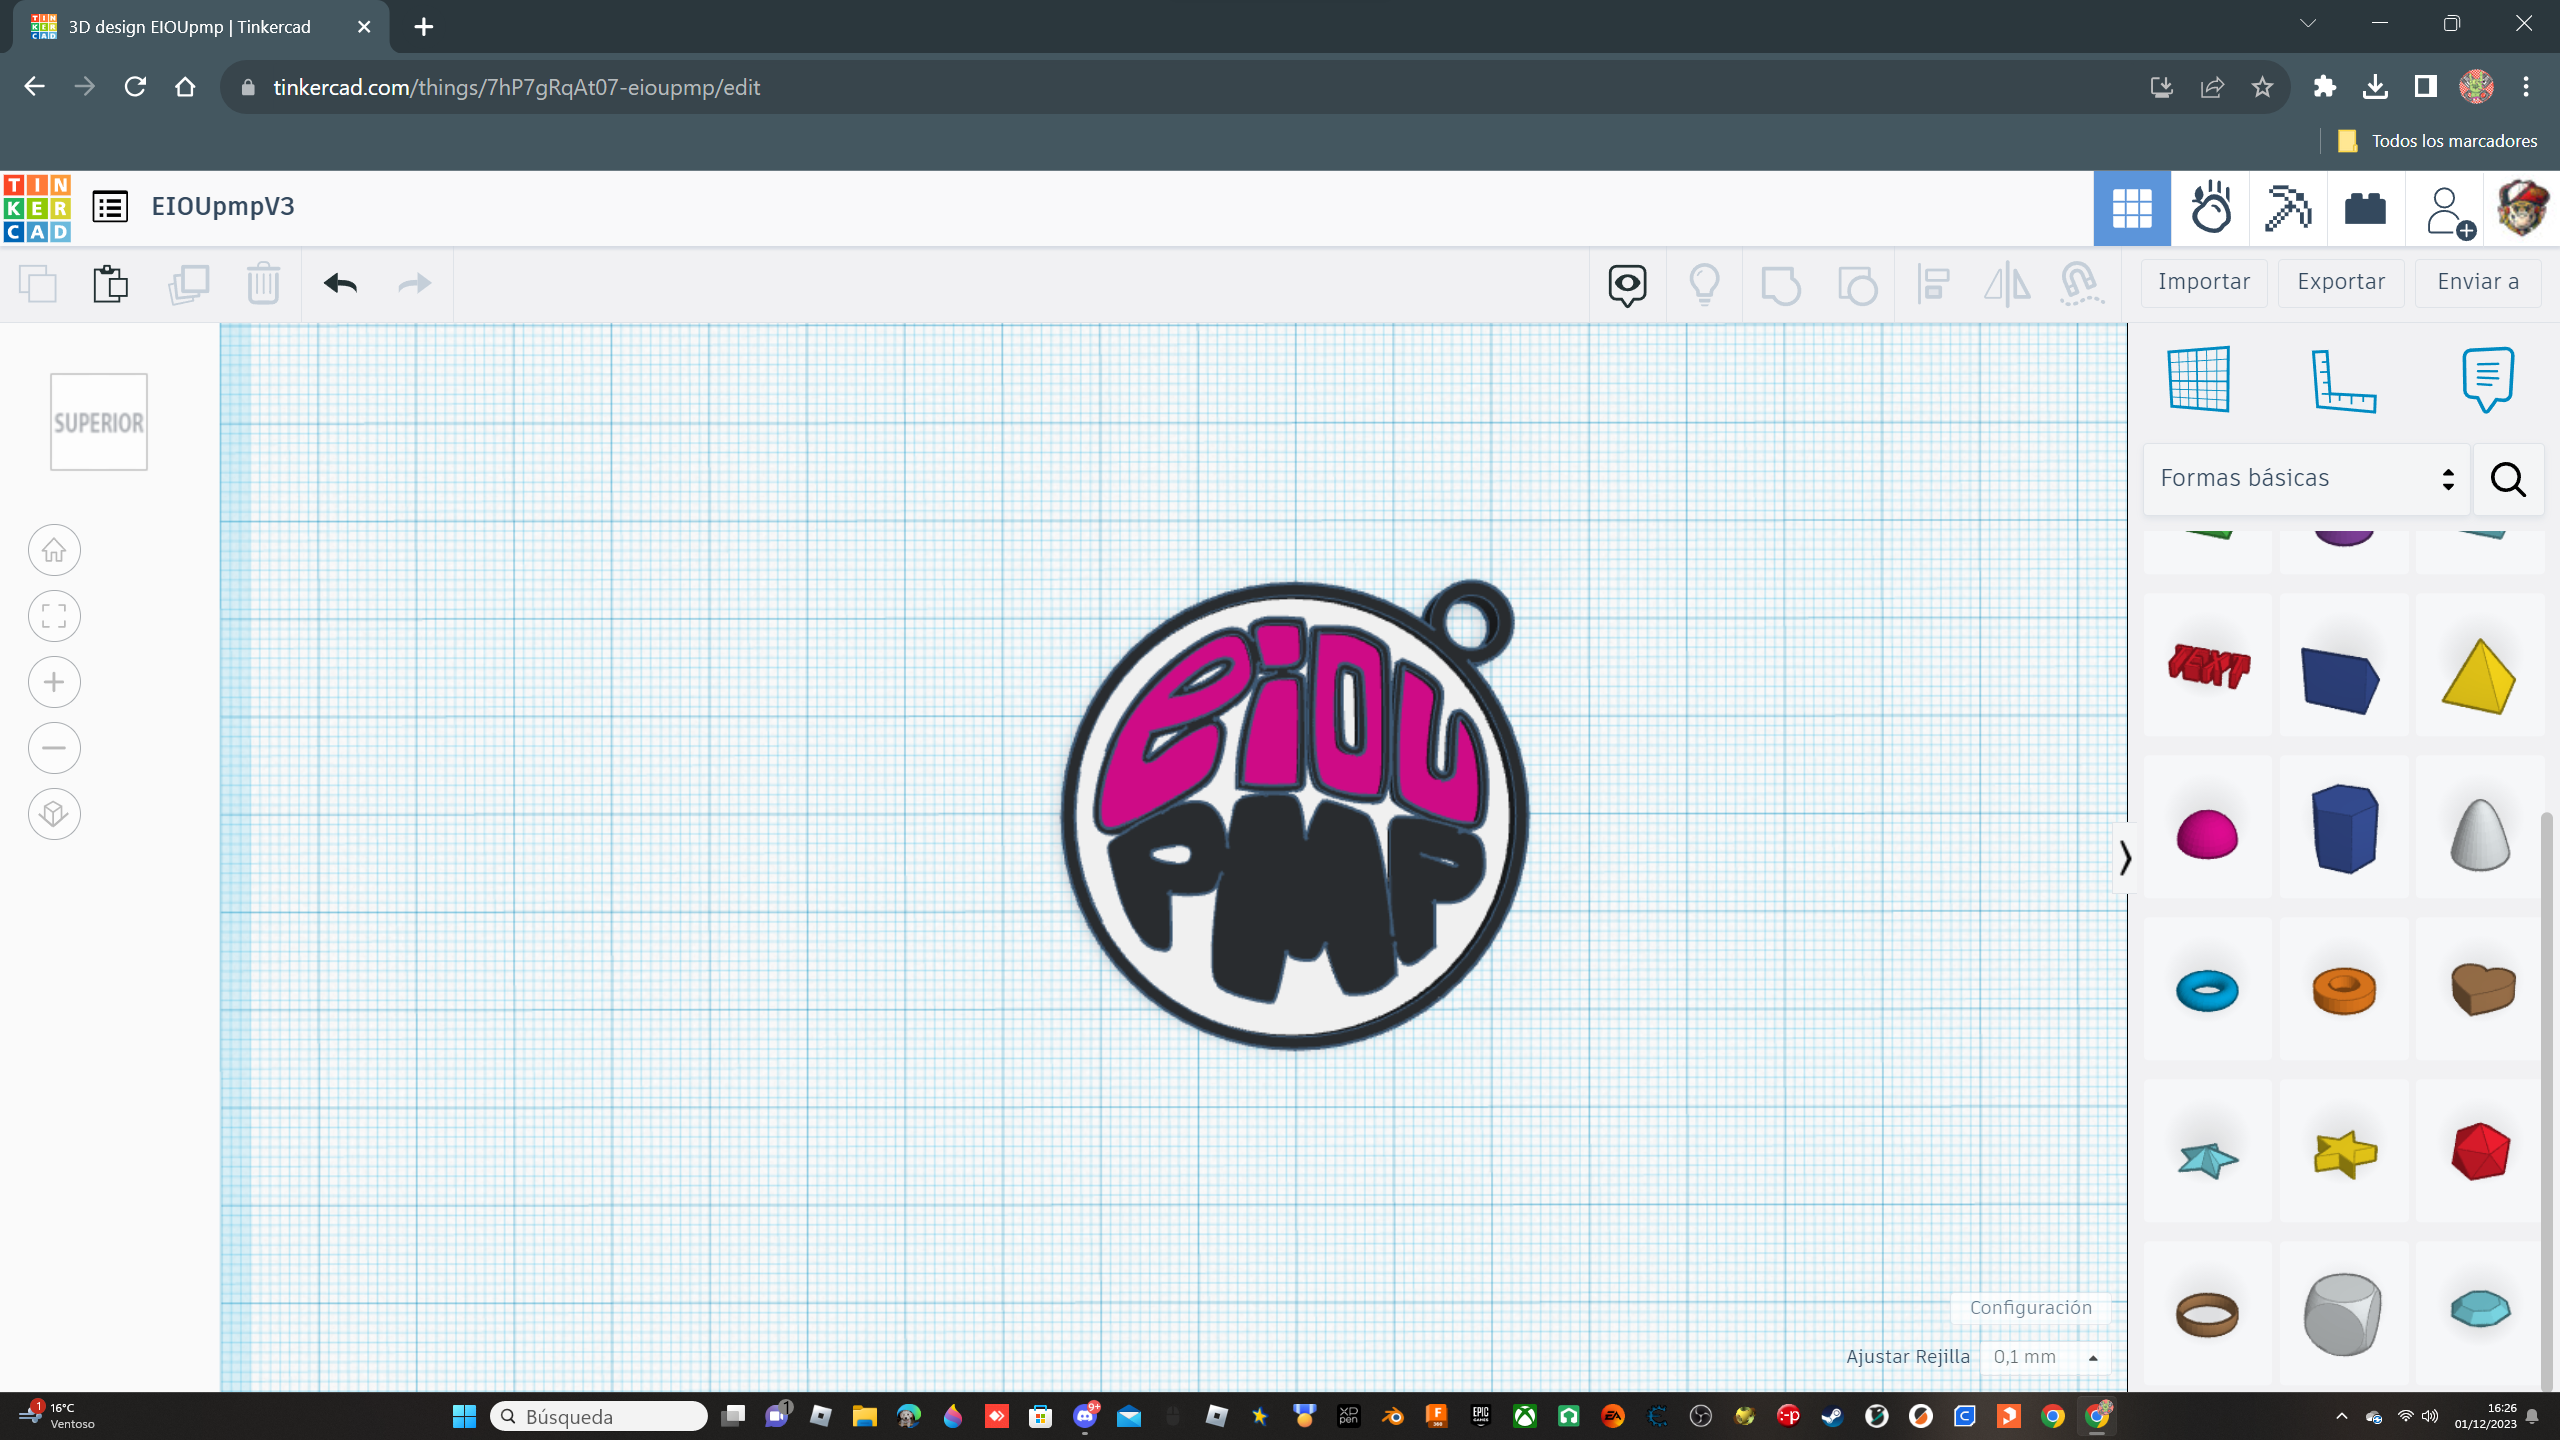Toggle the view notes visibility eye icon
This screenshot has width=2560, height=1440.
(1627, 285)
